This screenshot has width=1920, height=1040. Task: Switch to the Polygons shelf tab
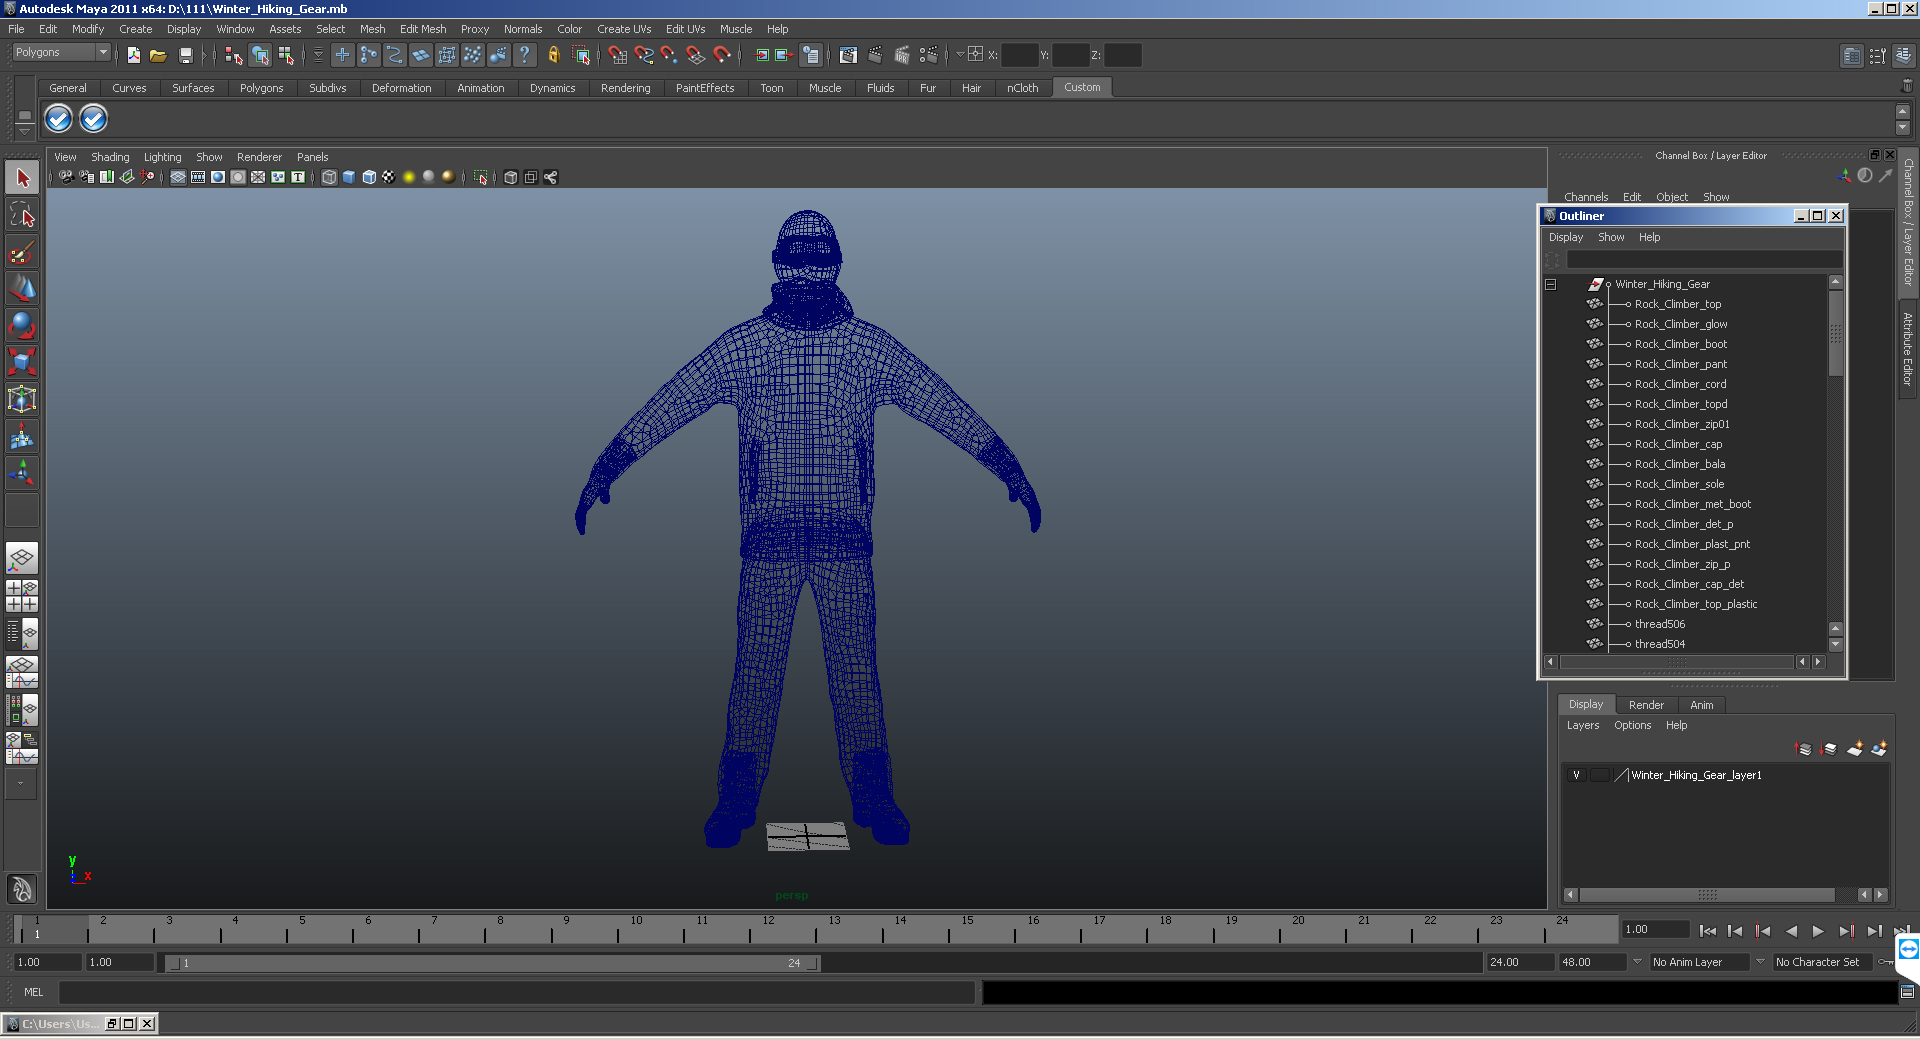261,88
